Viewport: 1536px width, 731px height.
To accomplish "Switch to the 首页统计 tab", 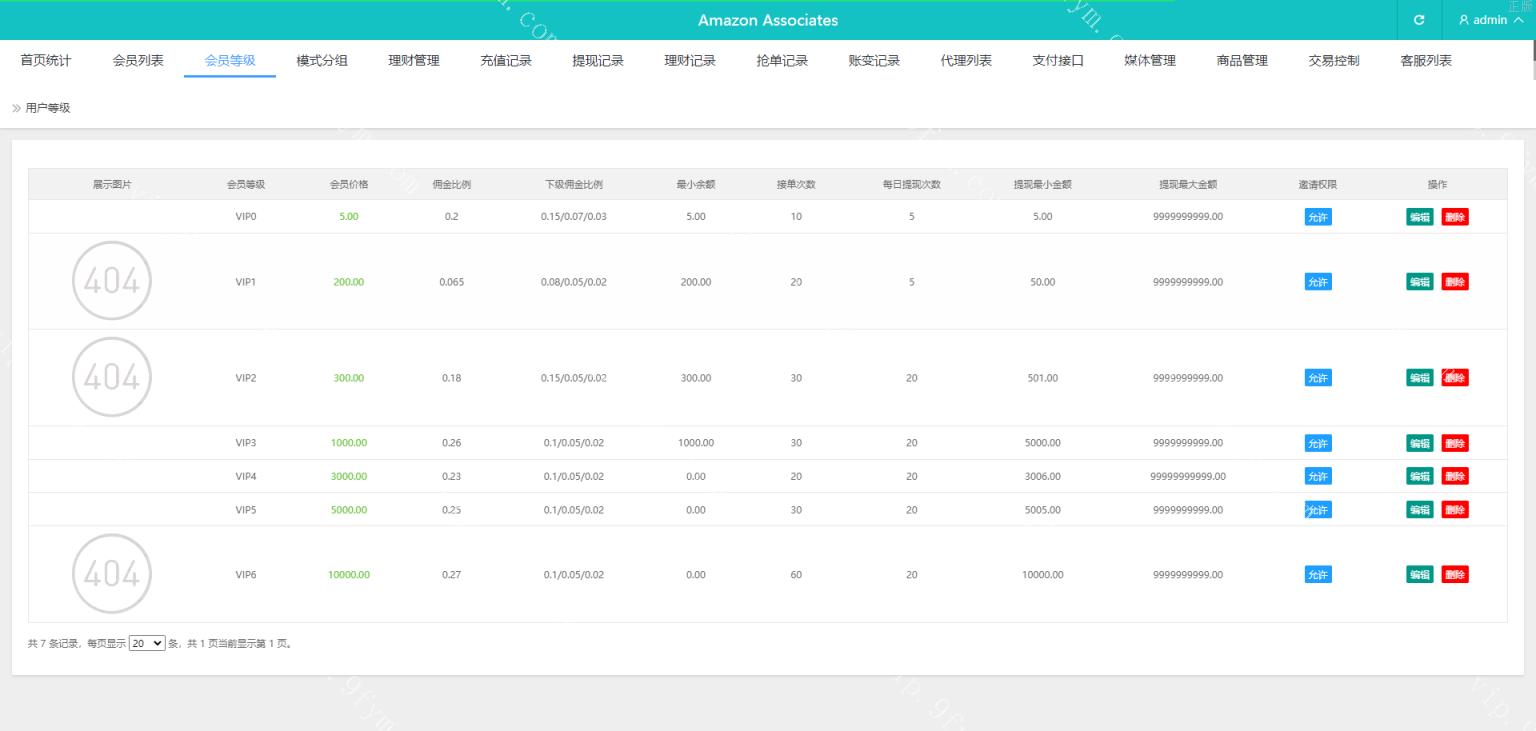I will click(46, 61).
